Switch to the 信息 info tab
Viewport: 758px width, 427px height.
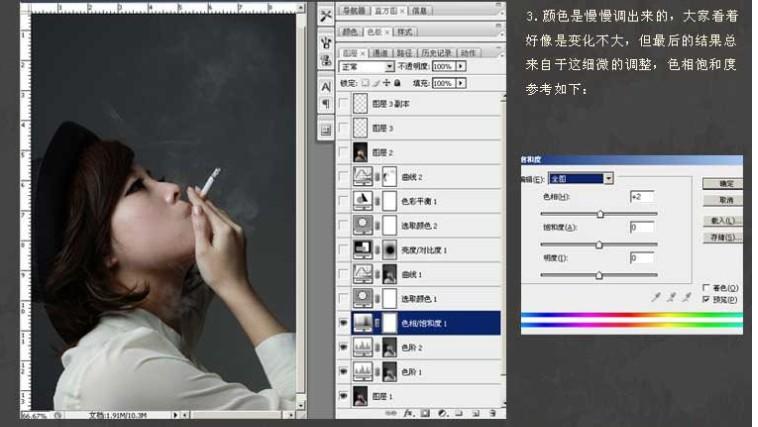[420, 11]
